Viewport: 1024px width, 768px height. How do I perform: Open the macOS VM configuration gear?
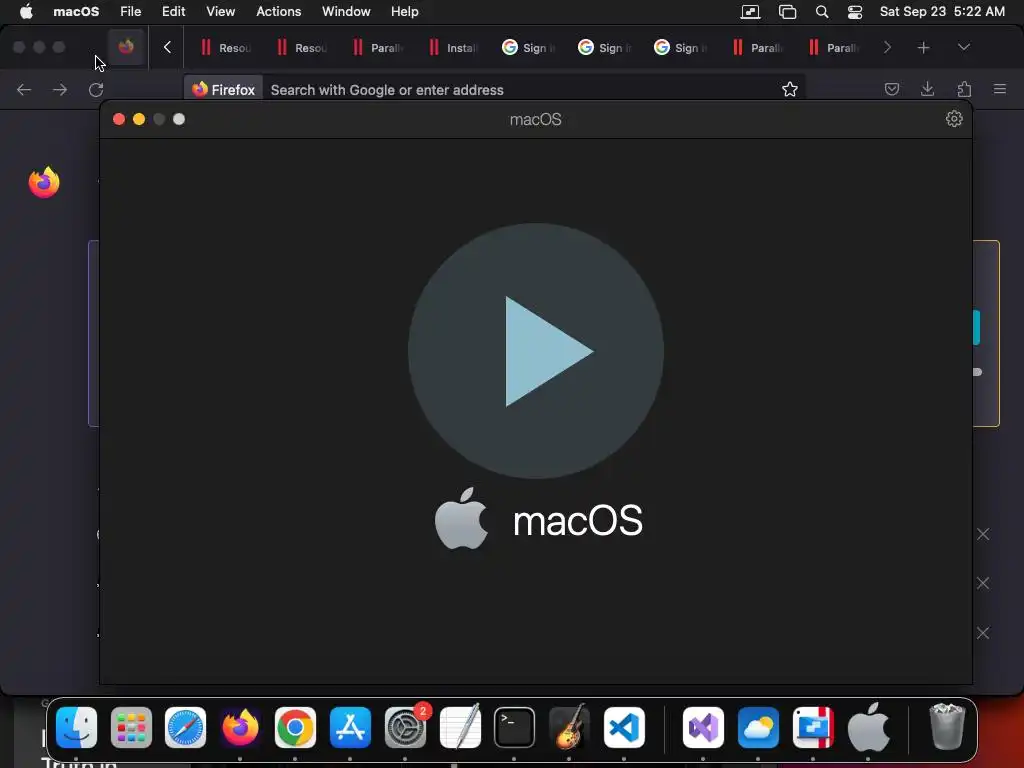(953, 119)
